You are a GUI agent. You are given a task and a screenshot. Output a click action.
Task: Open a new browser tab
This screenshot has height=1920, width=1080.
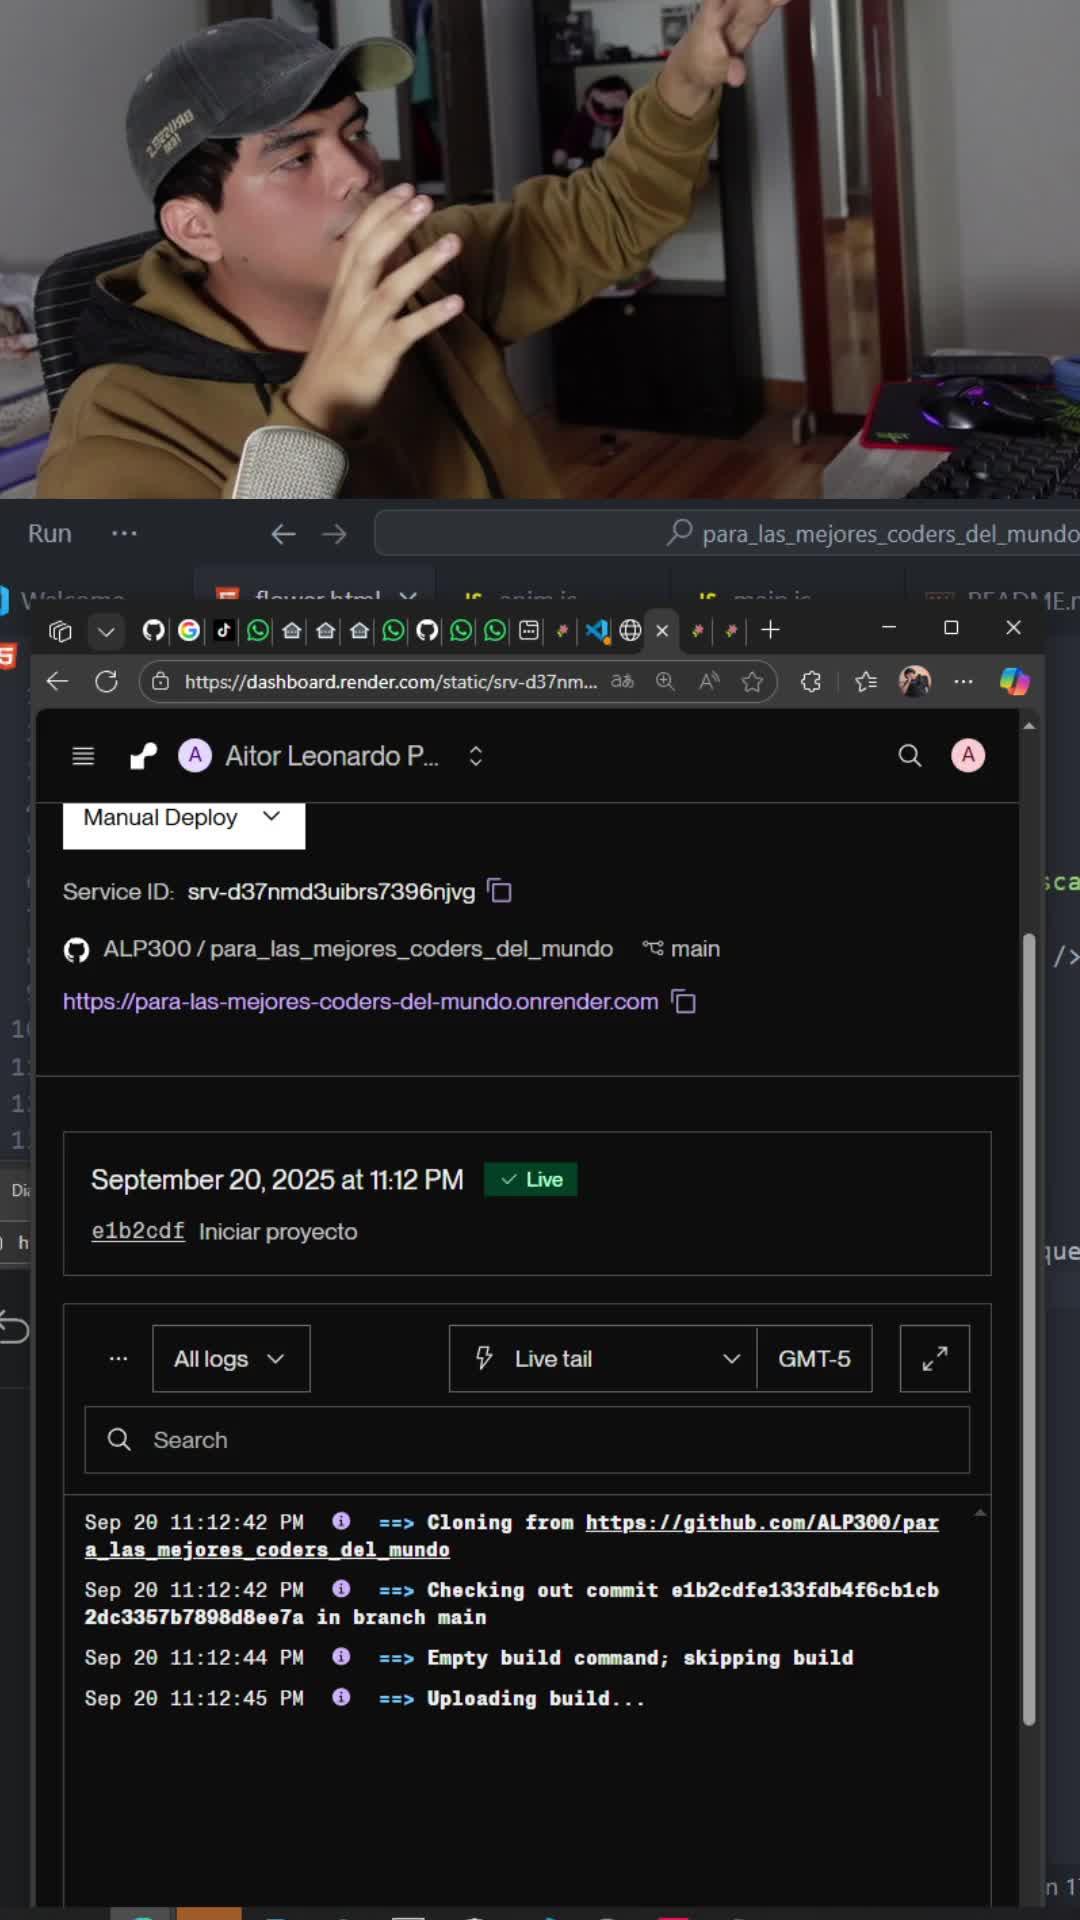770,630
